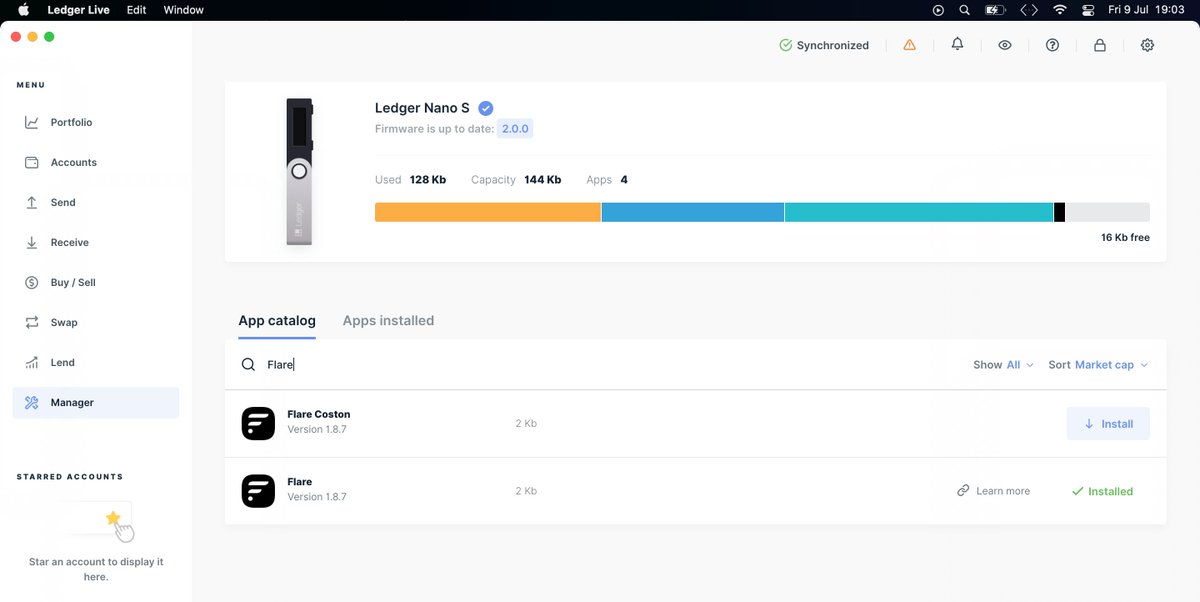Select Manager in the sidebar menu
This screenshot has height=602, width=1200.
[x=96, y=402]
